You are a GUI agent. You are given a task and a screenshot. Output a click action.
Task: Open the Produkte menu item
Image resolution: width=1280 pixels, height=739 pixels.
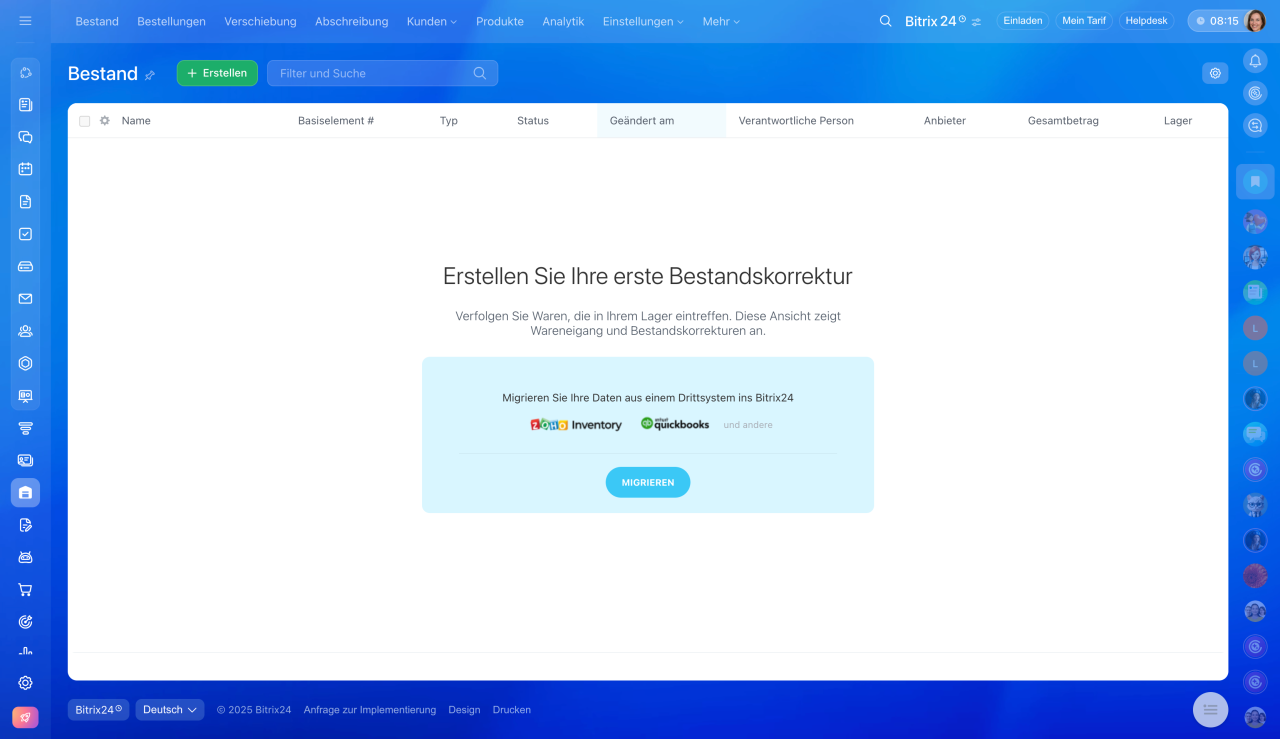pos(500,21)
